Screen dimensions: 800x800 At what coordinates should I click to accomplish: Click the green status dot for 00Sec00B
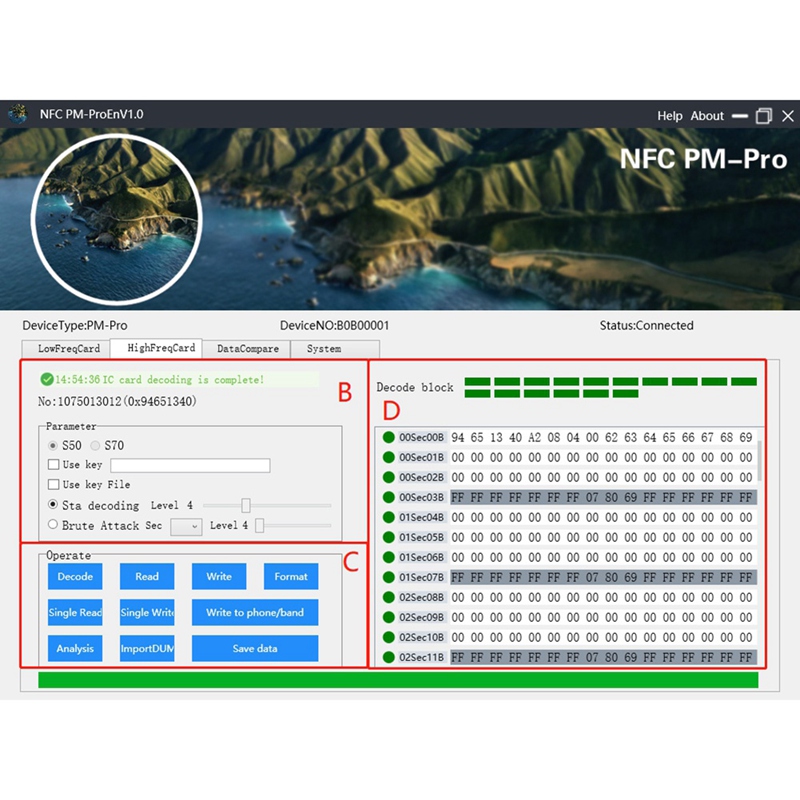[389, 437]
